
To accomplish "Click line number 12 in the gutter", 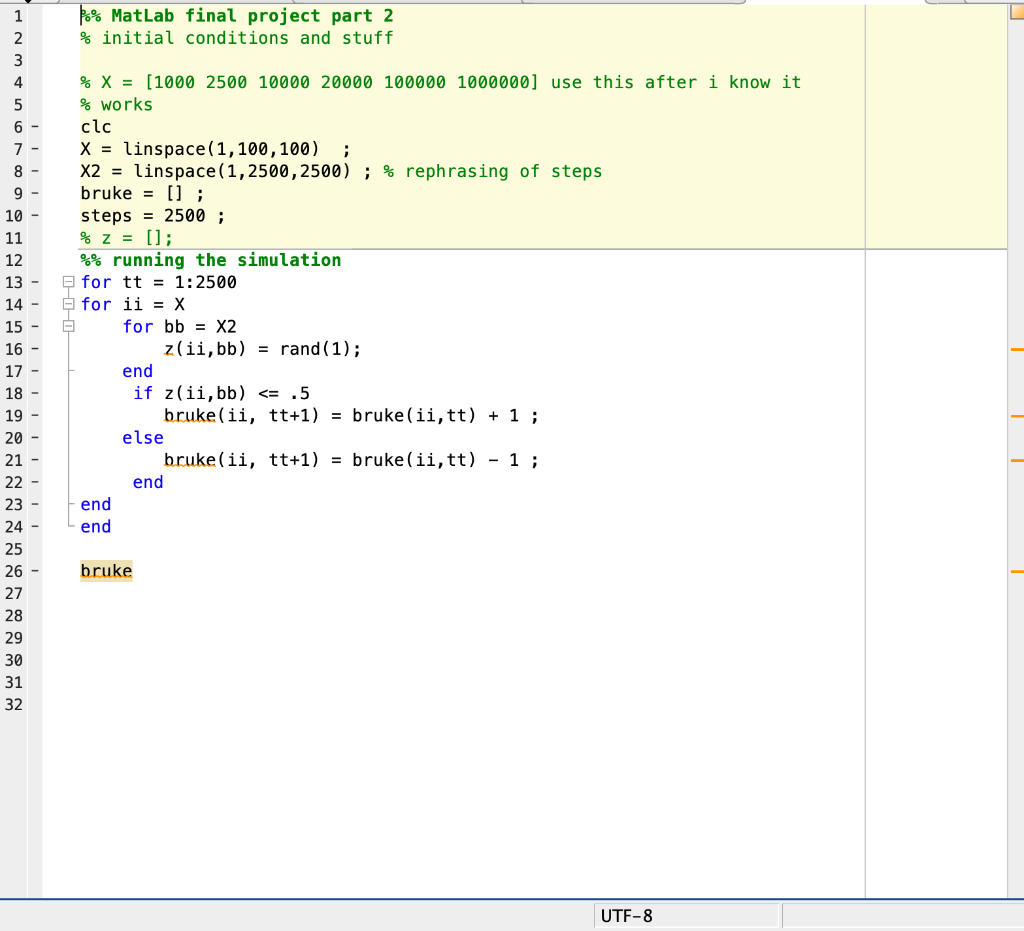I will click(14, 260).
